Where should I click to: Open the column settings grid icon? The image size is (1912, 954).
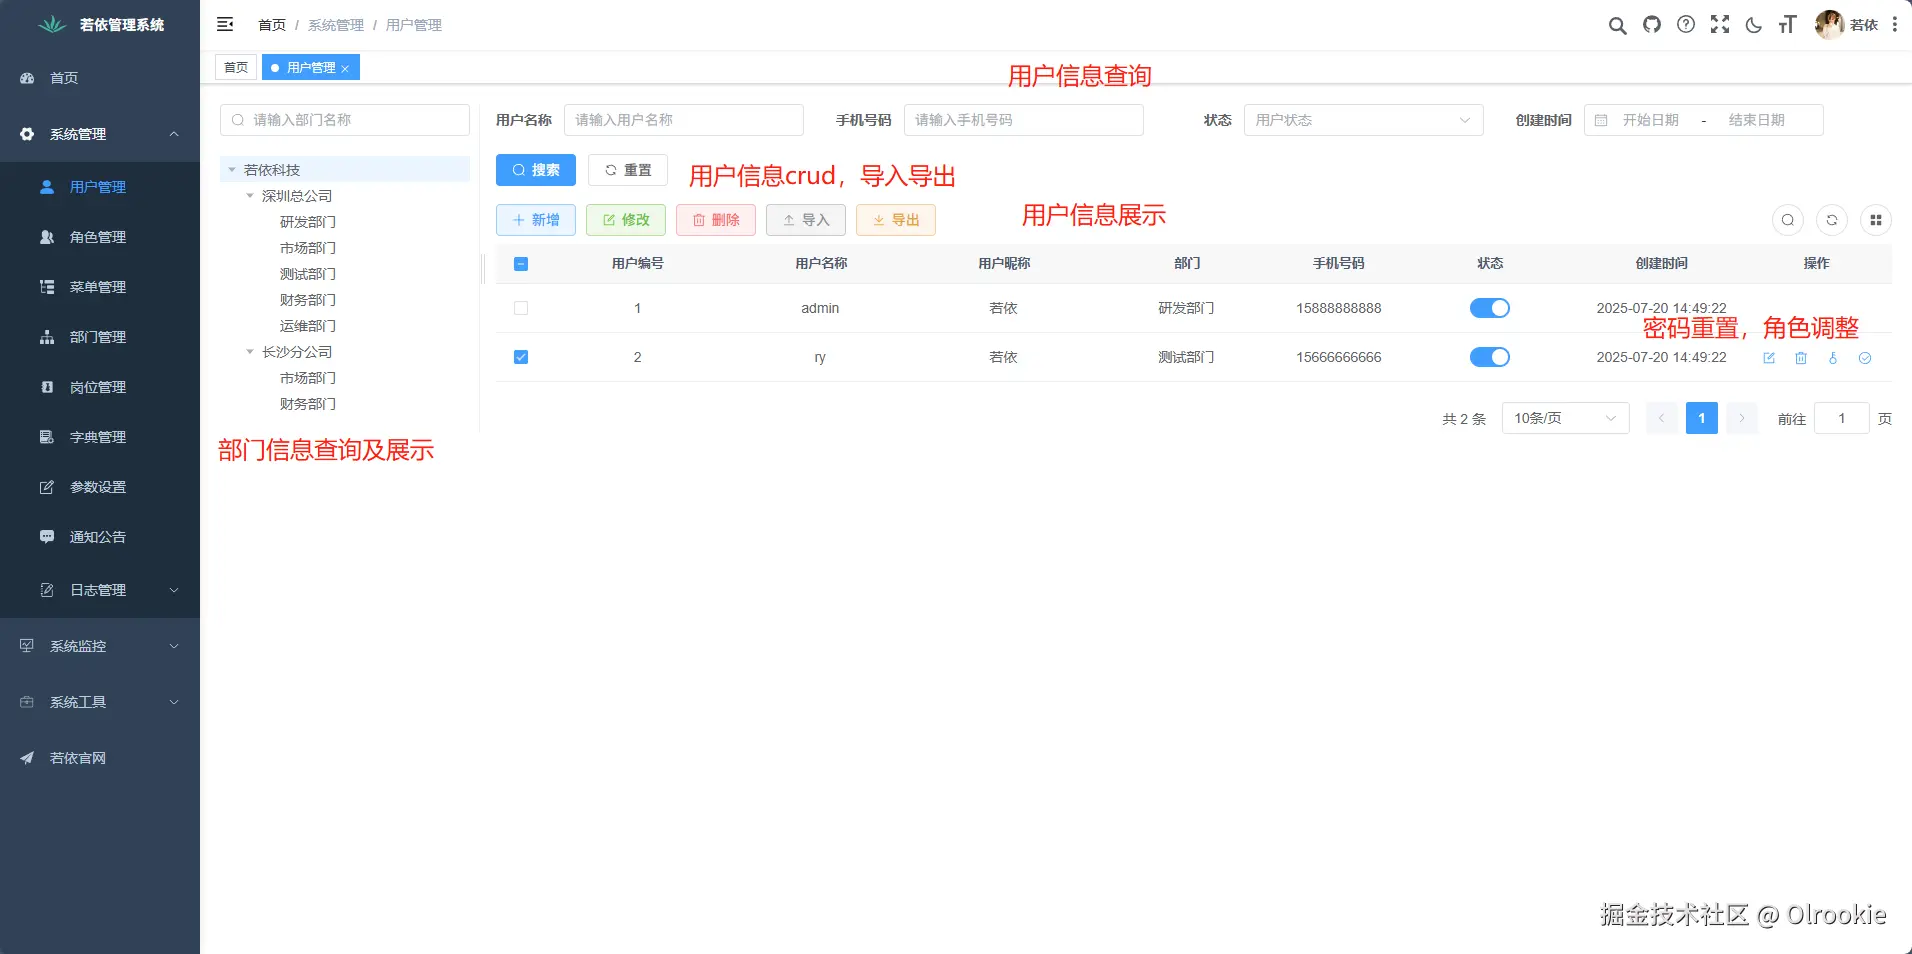coord(1877,220)
